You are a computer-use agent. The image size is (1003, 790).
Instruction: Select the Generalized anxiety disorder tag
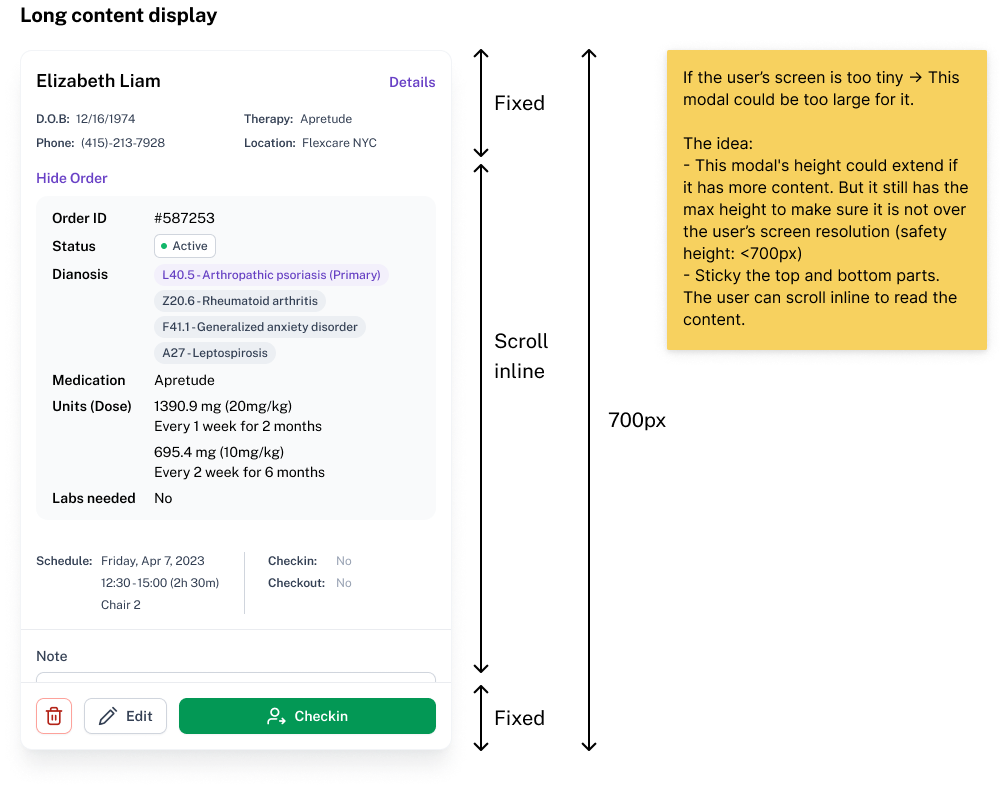260,327
